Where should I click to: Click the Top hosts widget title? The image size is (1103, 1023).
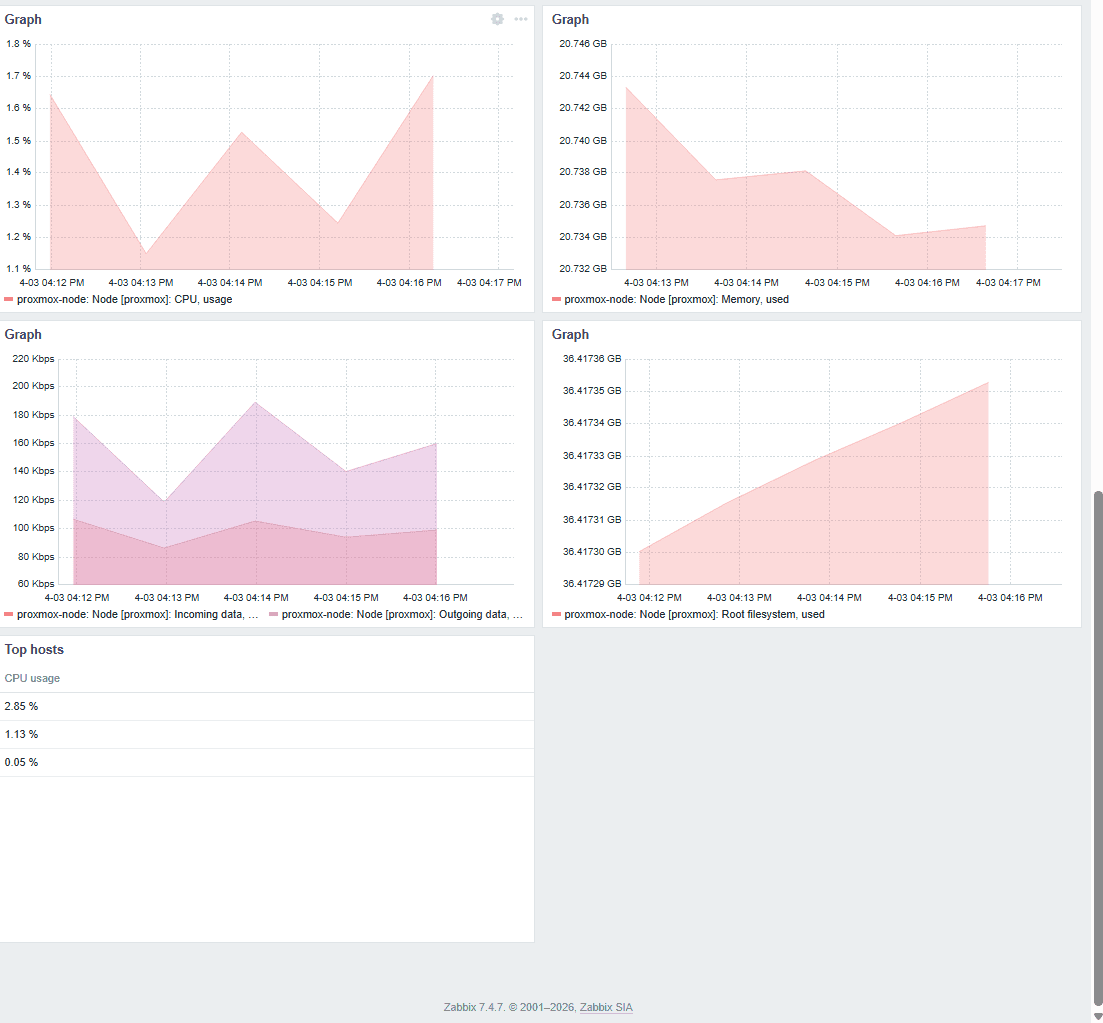point(34,649)
